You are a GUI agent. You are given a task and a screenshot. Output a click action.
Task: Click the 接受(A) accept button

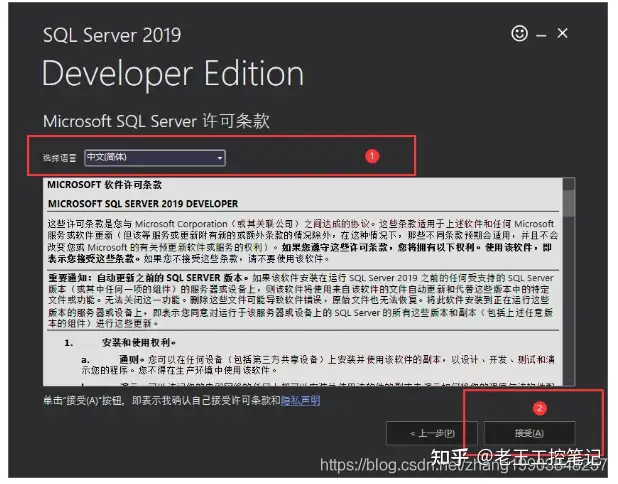pos(529,433)
